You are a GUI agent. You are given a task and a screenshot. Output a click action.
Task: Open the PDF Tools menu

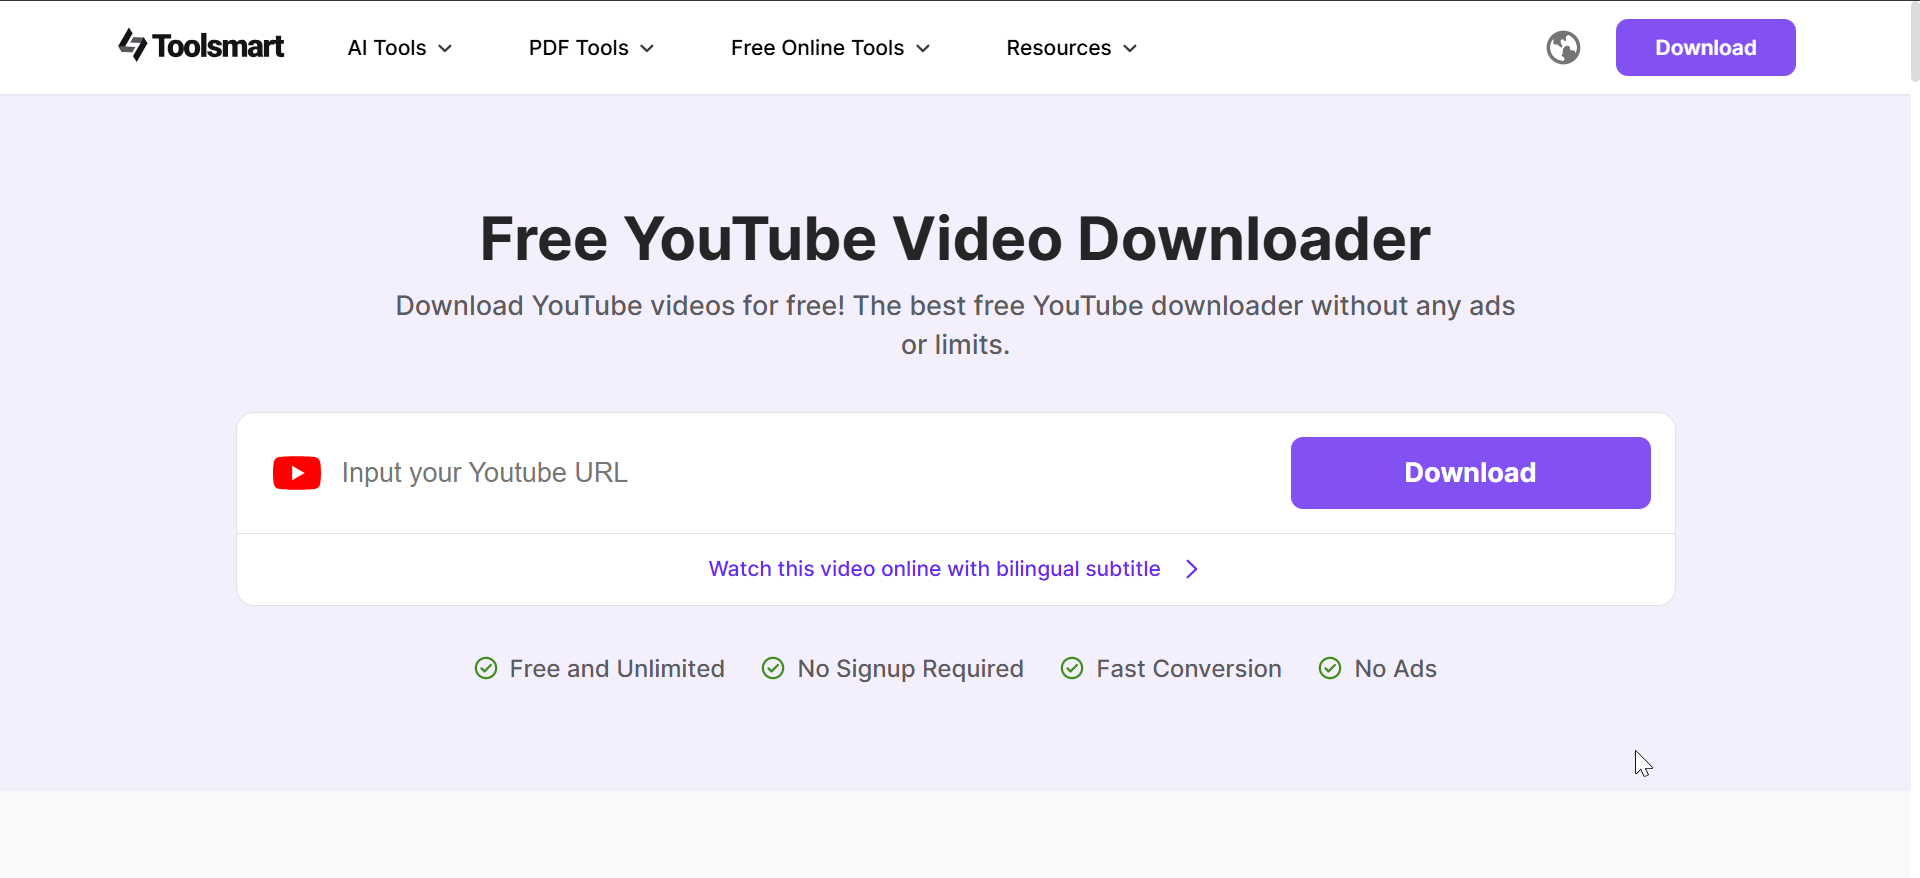(592, 48)
